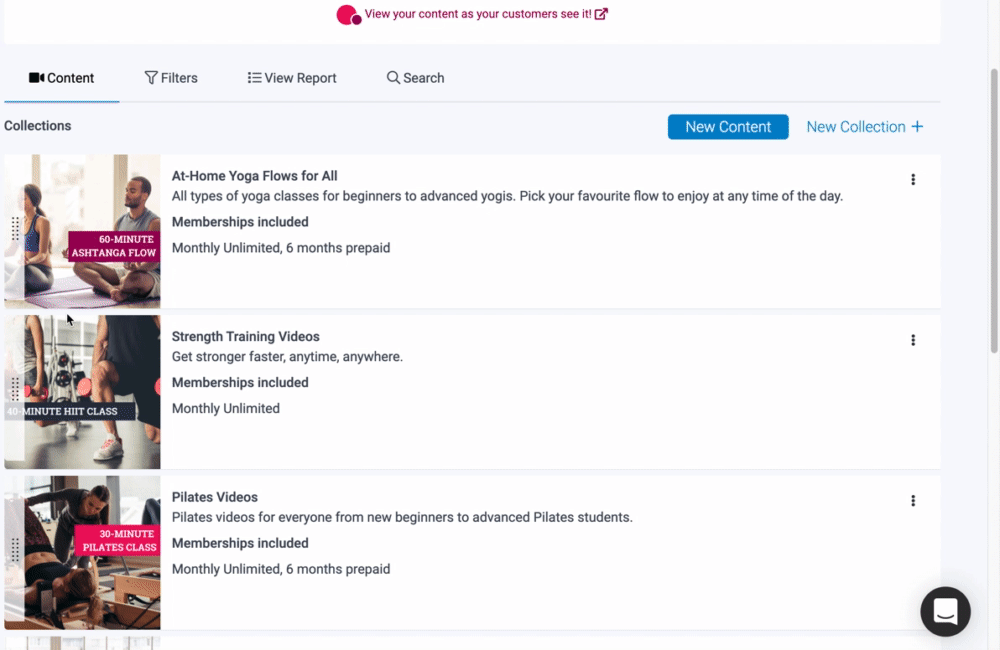Viewport: 1000px width, 650px height.
Task: Switch to the View Report tab
Action: pyautogui.click(x=292, y=78)
